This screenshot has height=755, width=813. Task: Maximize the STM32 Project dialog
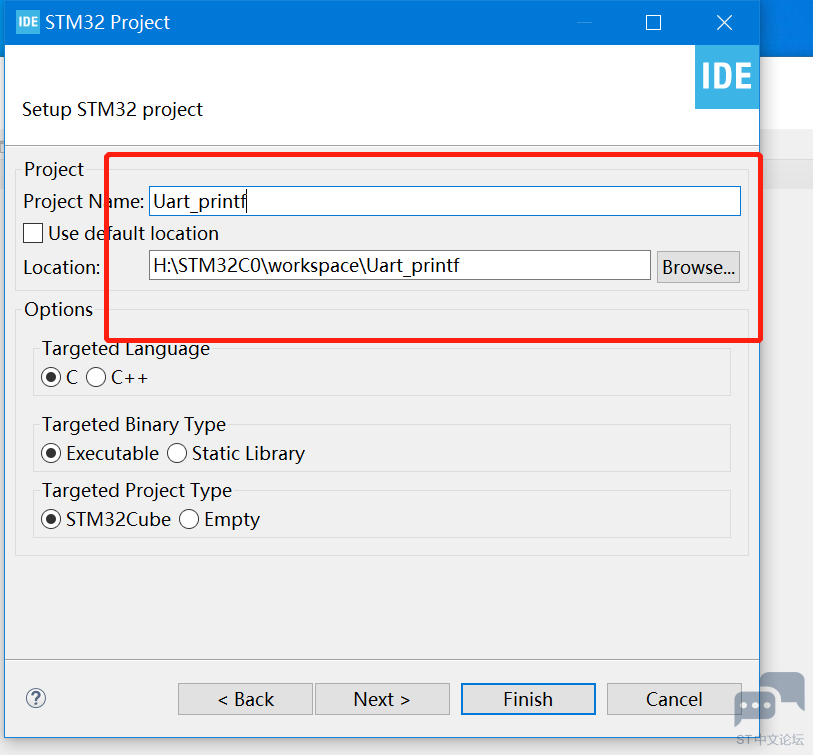pos(653,23)
